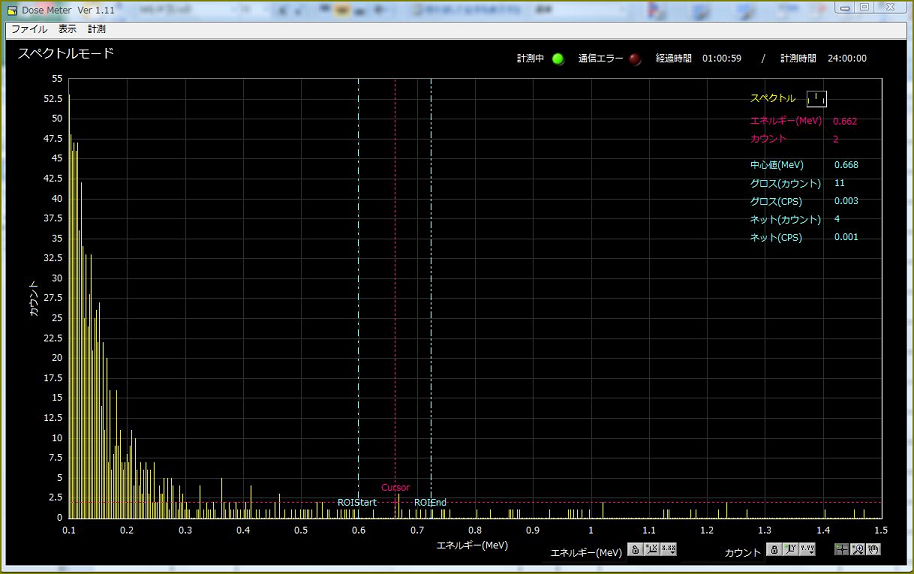Click the 1.5 energy axis maximum value
Viewport: 914px width, 574px height.
879,530
